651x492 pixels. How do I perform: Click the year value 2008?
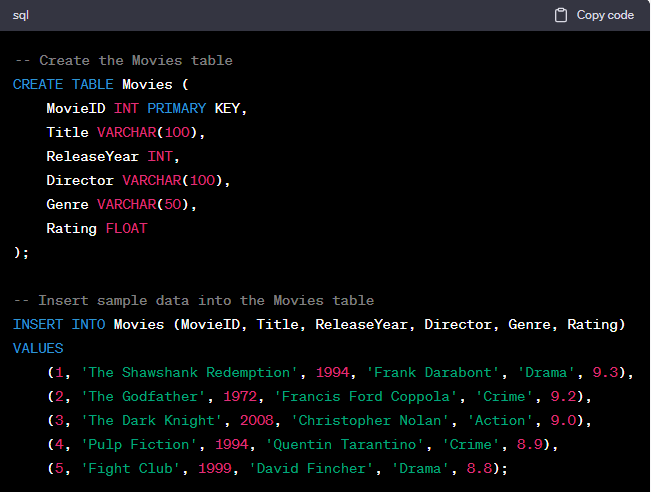pos(257,421)
